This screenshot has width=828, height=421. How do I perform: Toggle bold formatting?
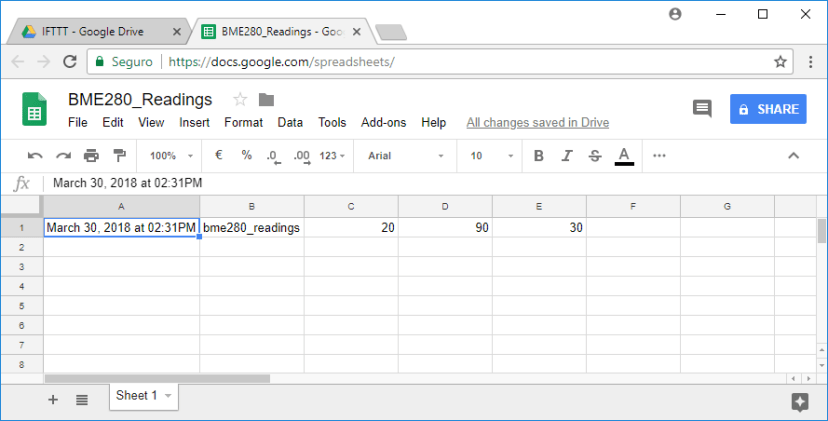(539, 156)
